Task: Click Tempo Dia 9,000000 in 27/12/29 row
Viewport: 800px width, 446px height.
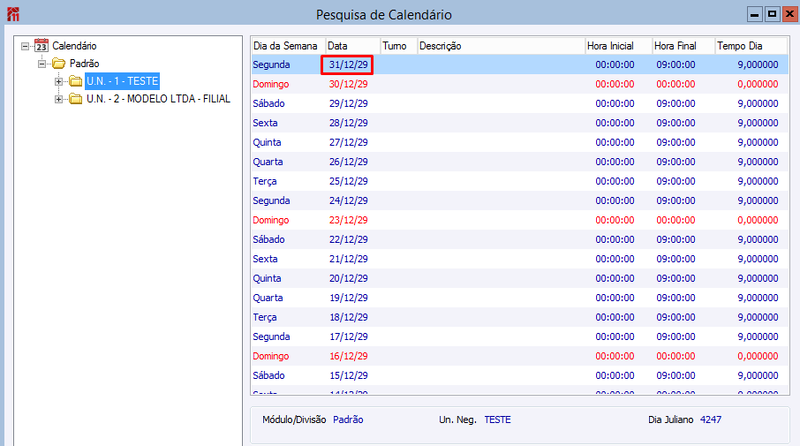Action: pyautogui.click(x=758, y=142)
